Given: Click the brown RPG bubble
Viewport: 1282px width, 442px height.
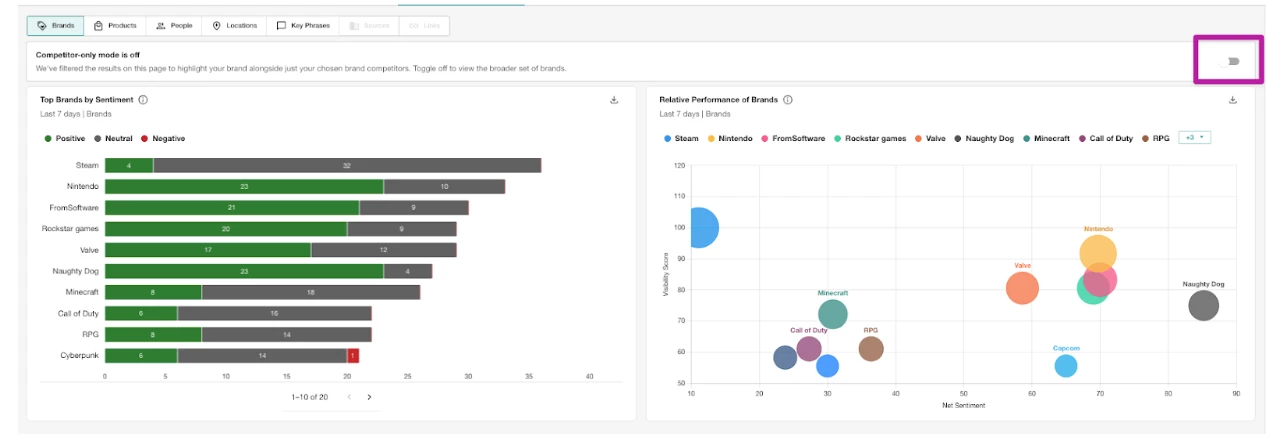Looking at the screenshot, I should (x=871, y=348).
